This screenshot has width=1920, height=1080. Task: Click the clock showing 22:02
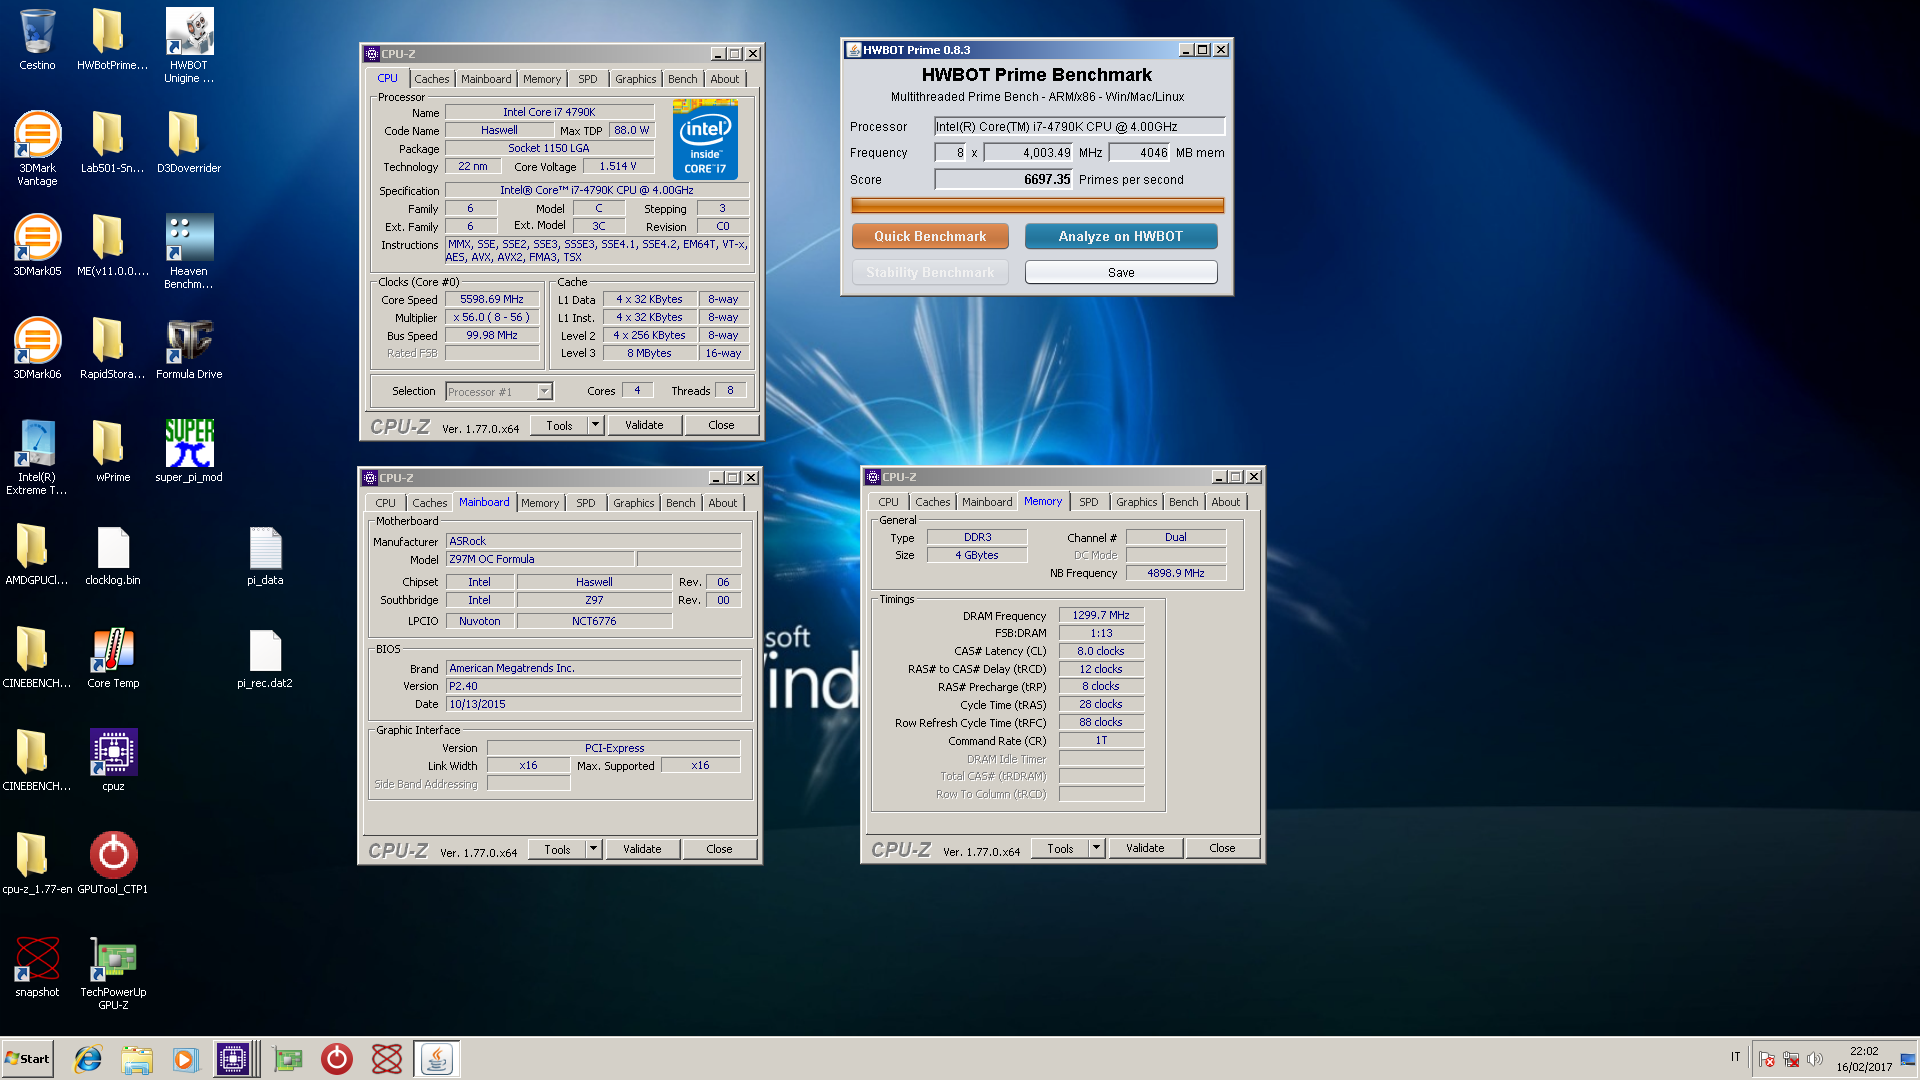1864,1051
